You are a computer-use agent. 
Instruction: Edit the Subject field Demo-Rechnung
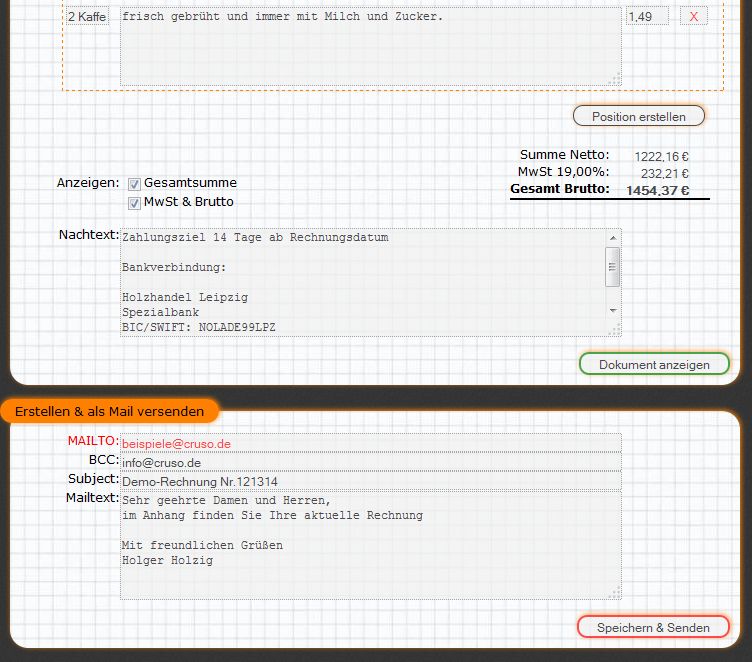(x=371, y=481)
